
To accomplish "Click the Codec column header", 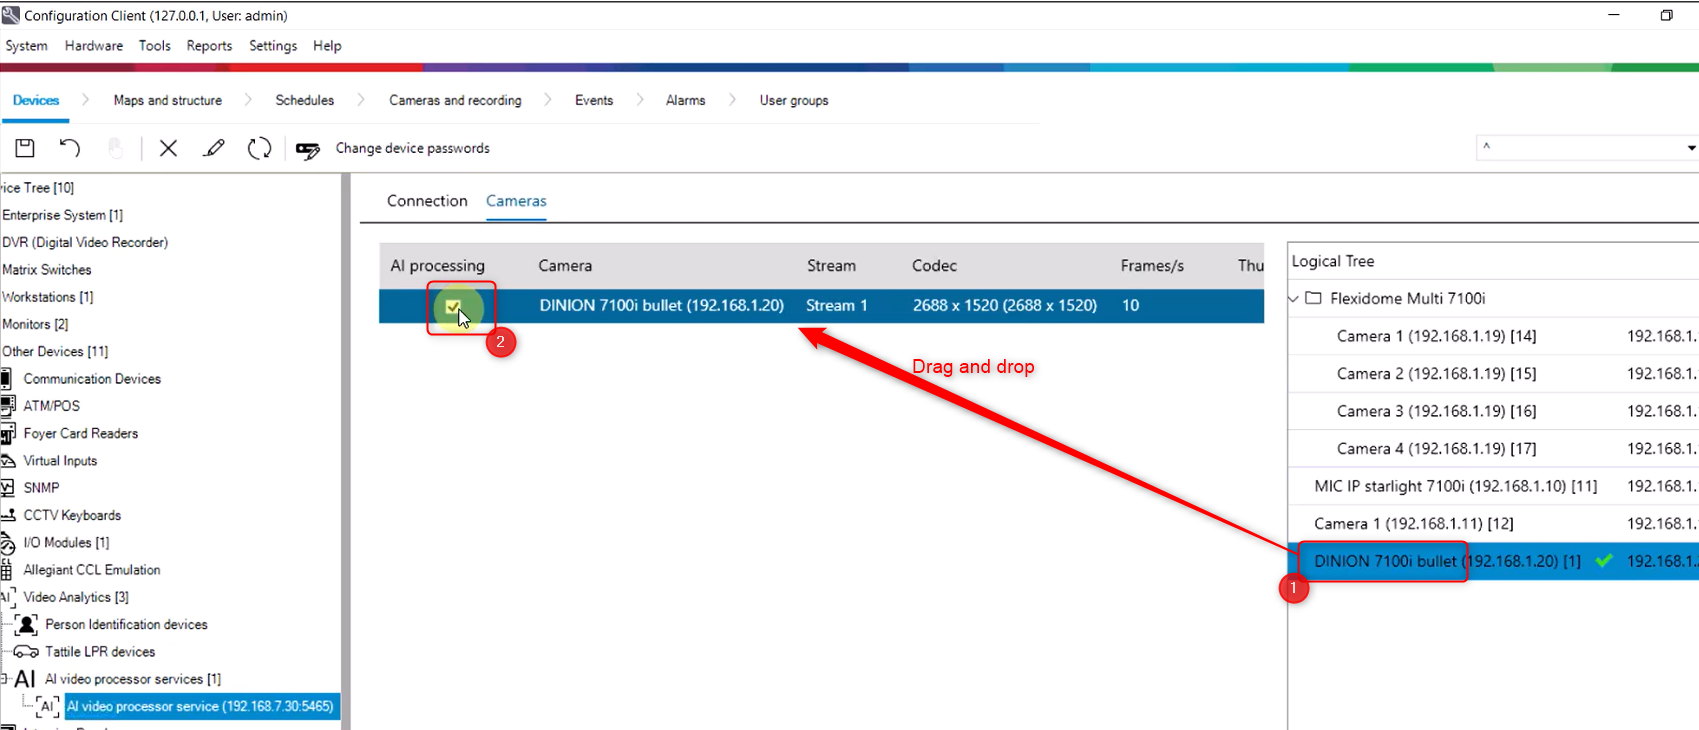I will pos(934,266).
